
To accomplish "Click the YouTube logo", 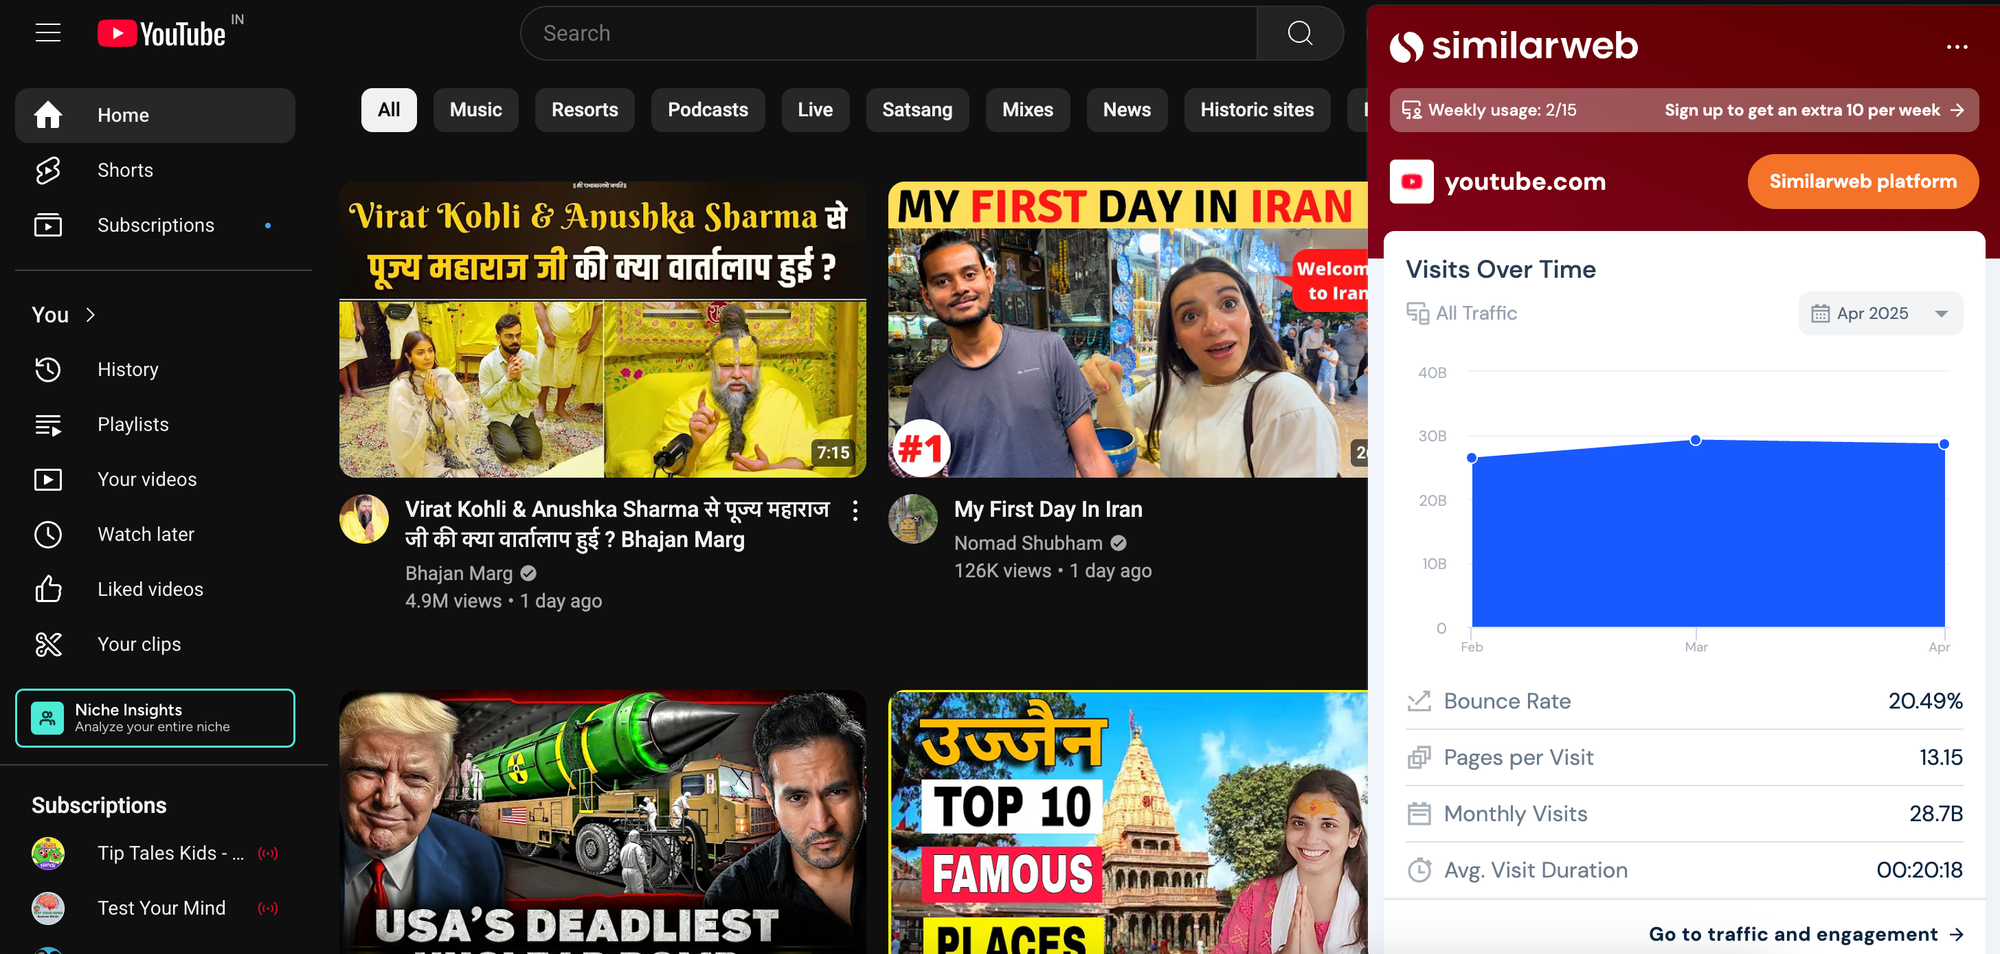I will pyautogui.click(x=162, y=34).
